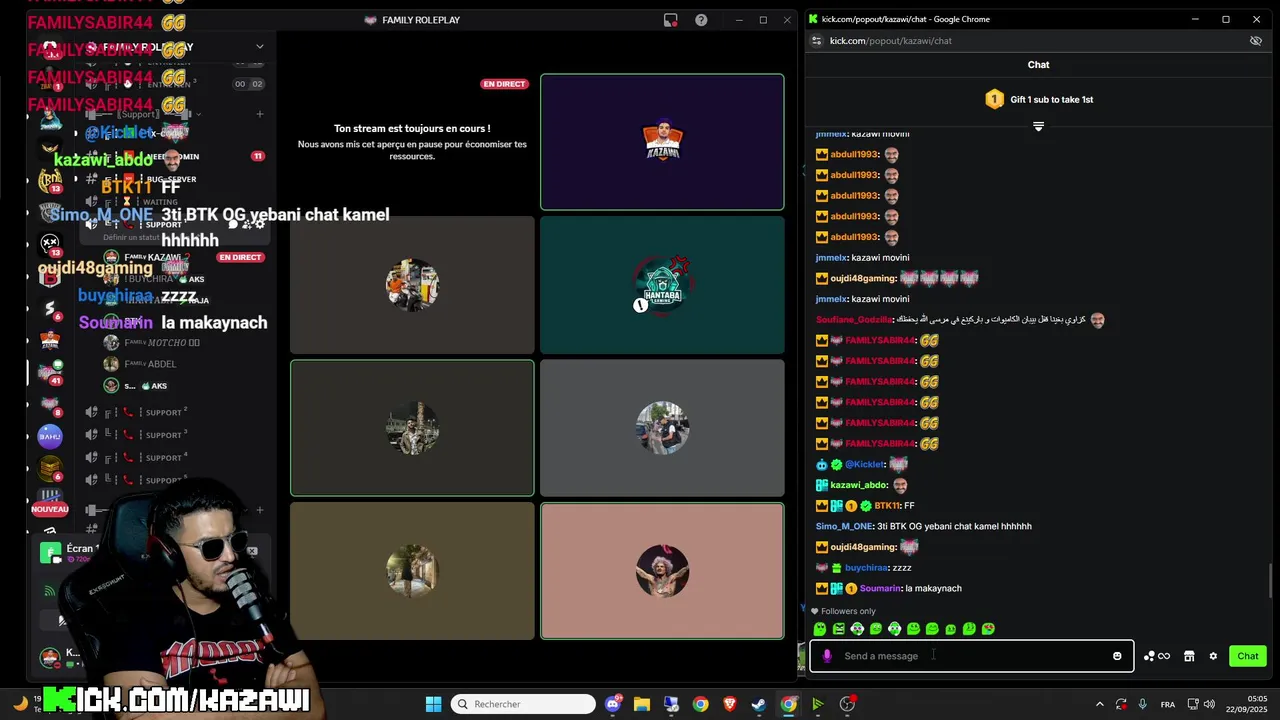1280x720 pixels.
Task: Open OBS Studio from the taskbar
Action: 847,704
